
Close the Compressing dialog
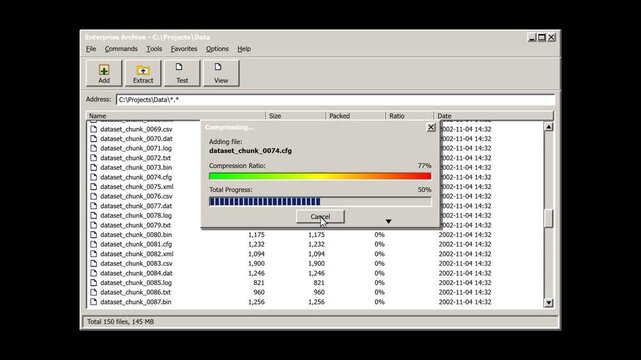(x=431, y=127)
